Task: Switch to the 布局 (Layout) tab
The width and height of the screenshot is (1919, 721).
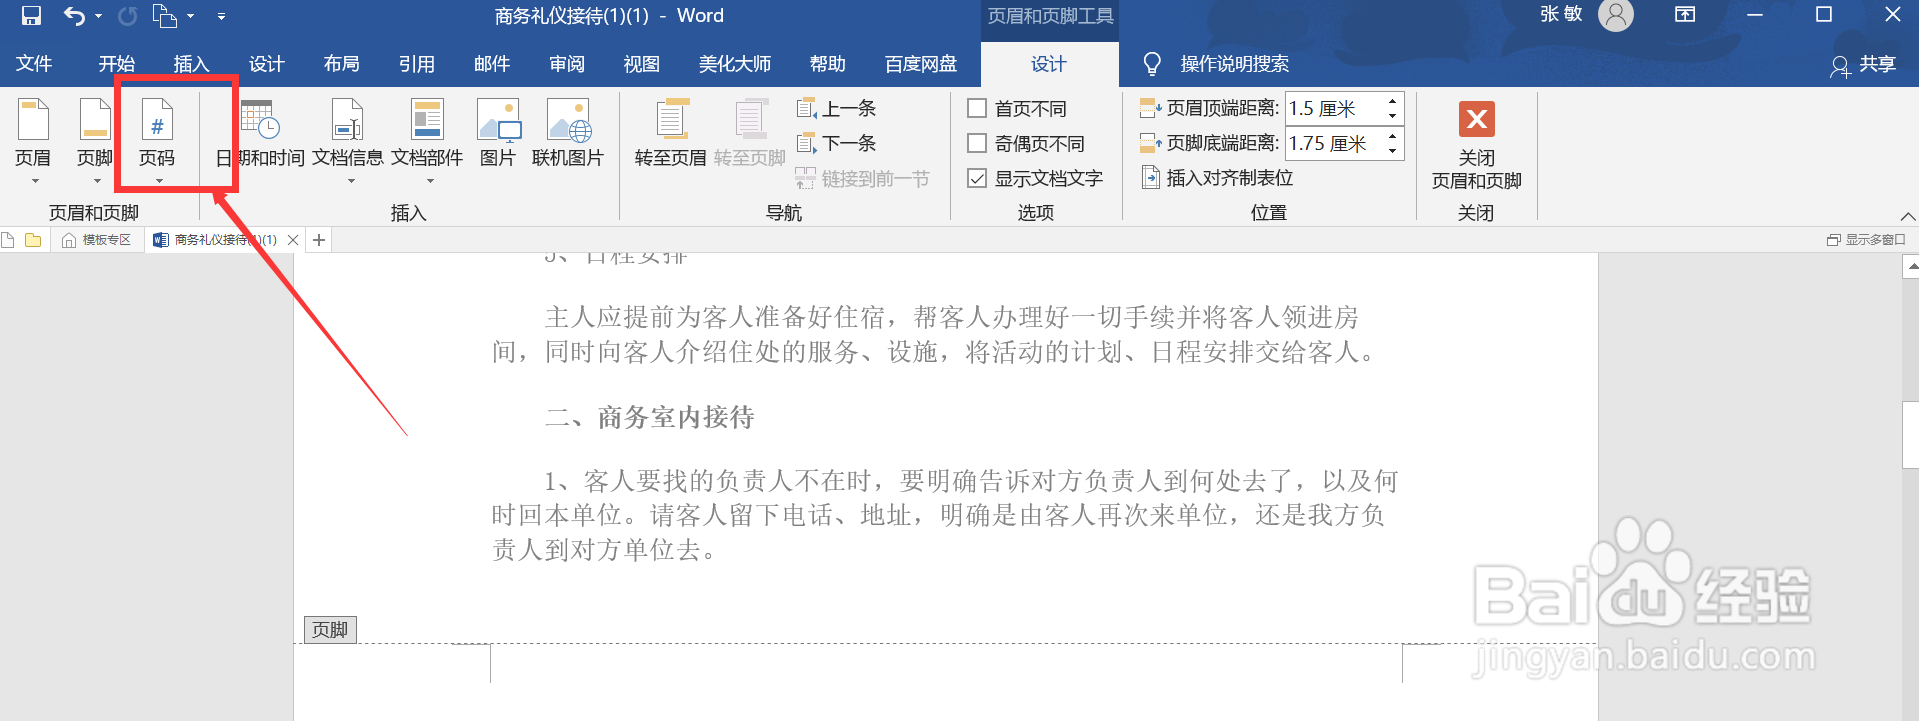Action: (341, 64)
